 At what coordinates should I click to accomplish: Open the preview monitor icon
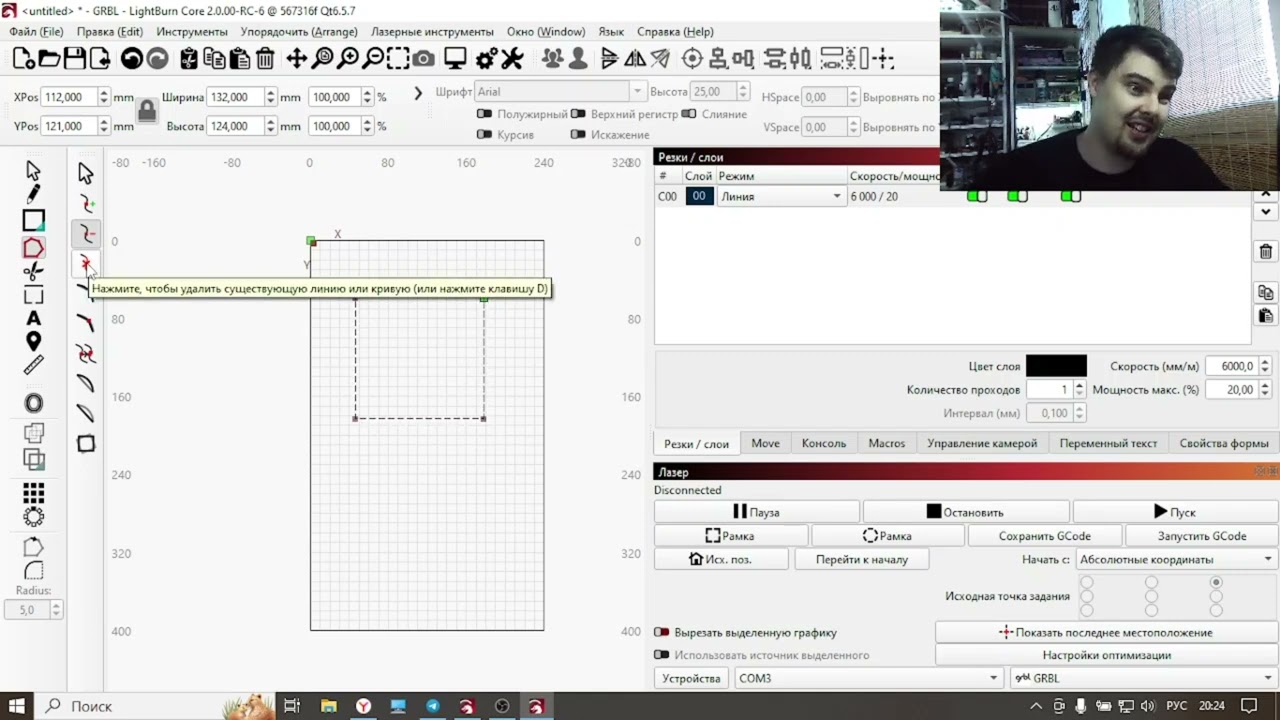(x=455, y=59)
